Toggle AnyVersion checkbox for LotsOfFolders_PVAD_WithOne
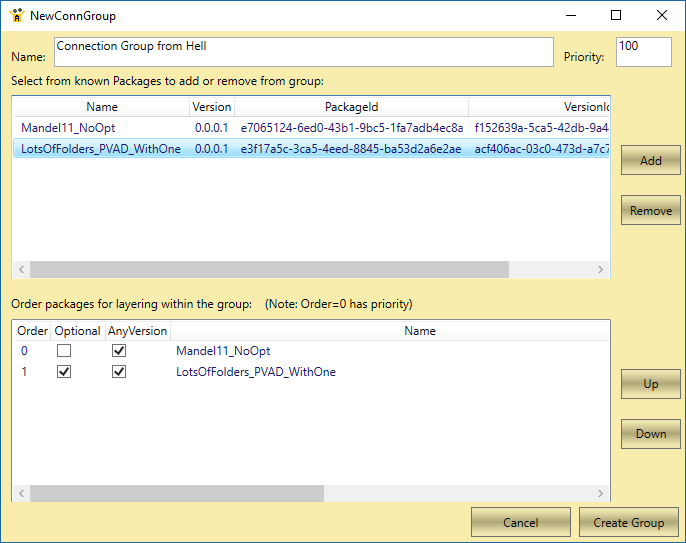The width and height of the screenshot is (686, 543). 119,371
